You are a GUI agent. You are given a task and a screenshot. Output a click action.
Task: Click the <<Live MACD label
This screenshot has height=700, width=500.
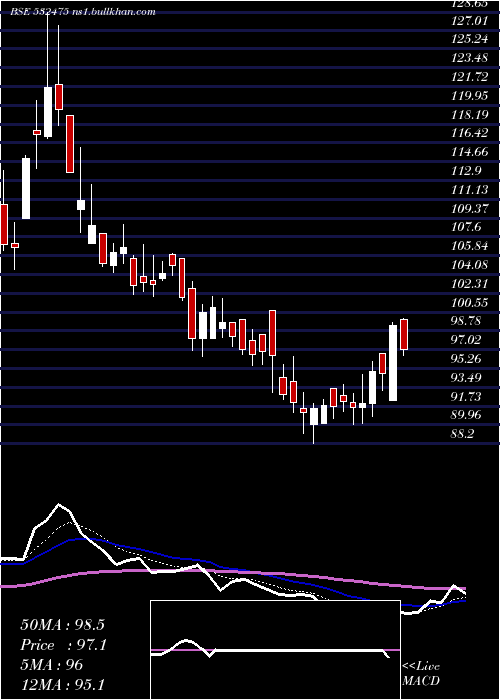click(x=421, y=673)
